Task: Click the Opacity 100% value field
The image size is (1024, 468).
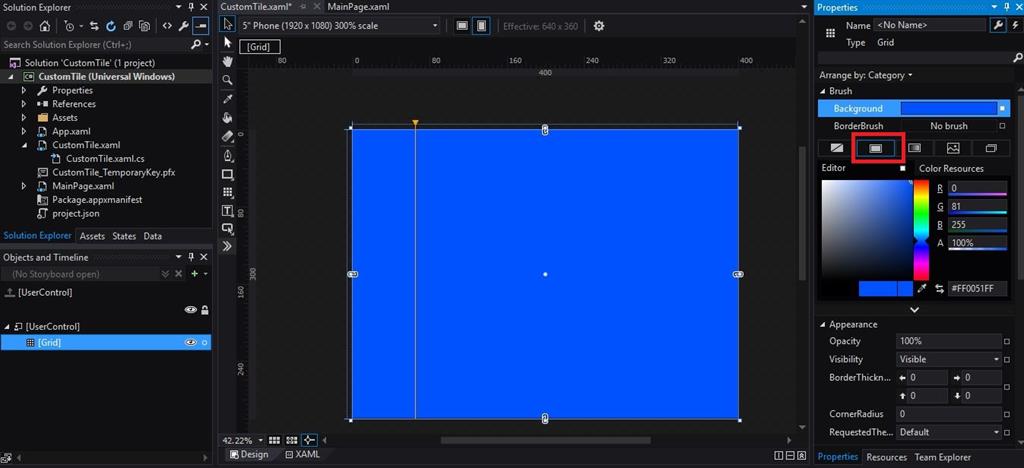Action: pos(949,341)
